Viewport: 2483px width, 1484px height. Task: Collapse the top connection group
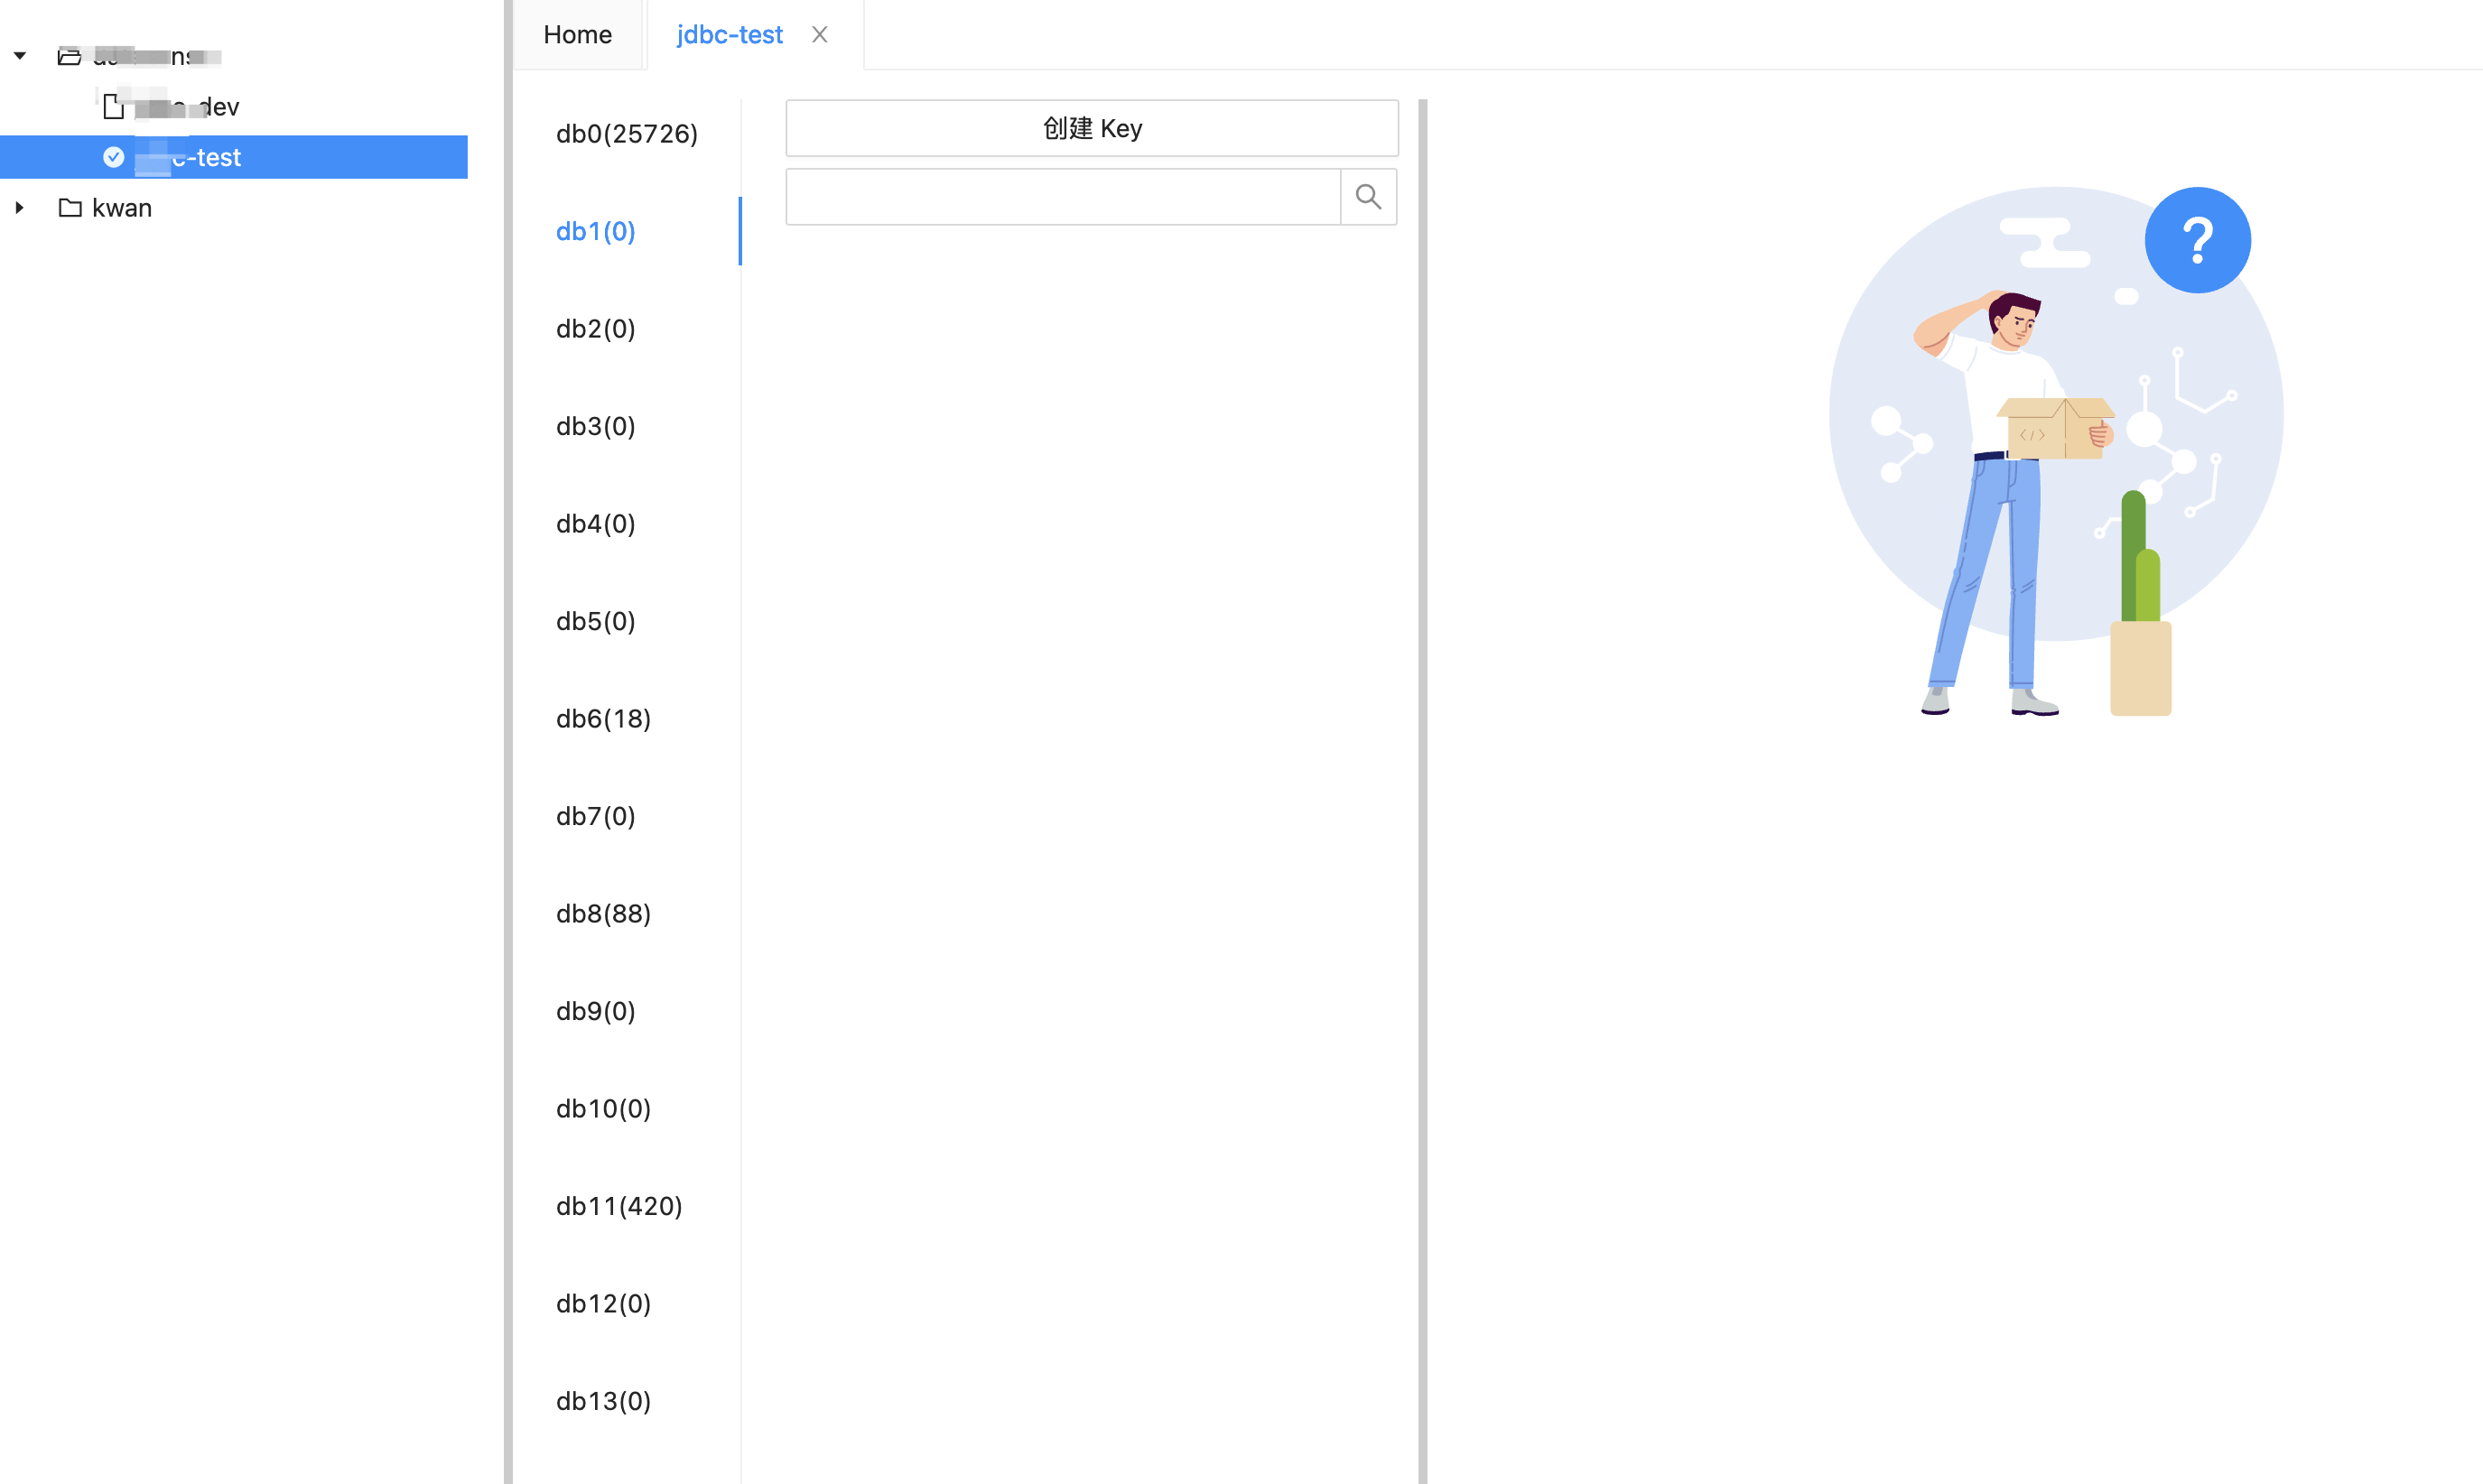[19, 56]
